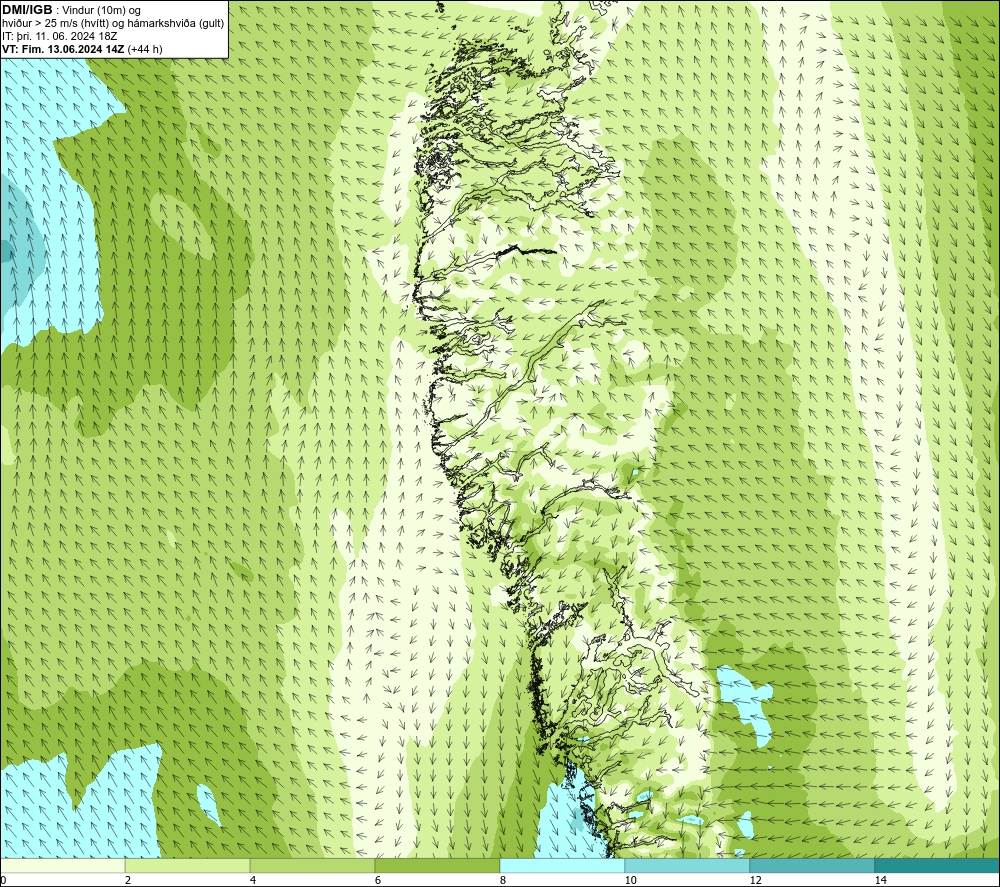Click the 6–8 m/s dark green swatch

437,866
